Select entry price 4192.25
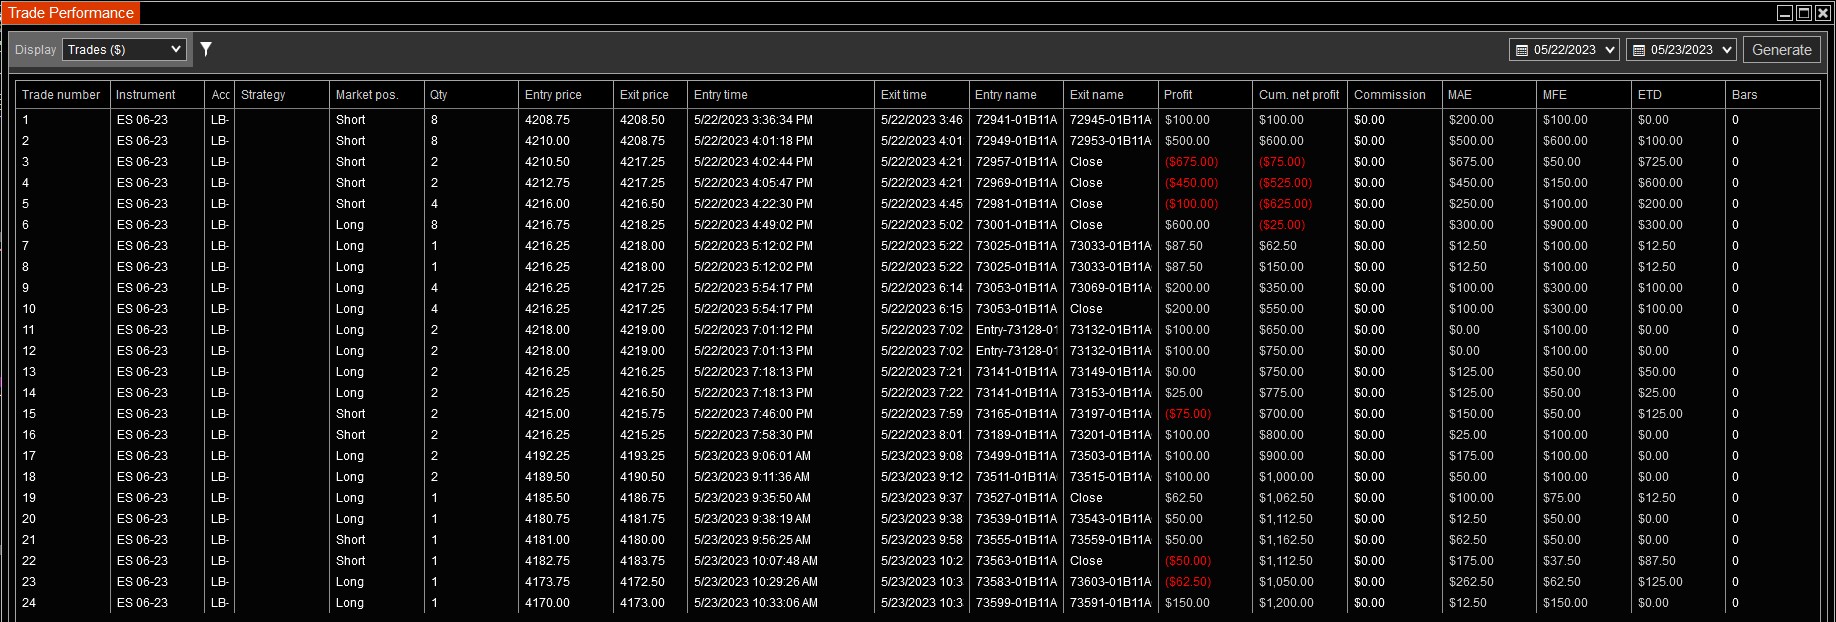This screenshot has height=622, width=1836. click(x=547, y=456)
